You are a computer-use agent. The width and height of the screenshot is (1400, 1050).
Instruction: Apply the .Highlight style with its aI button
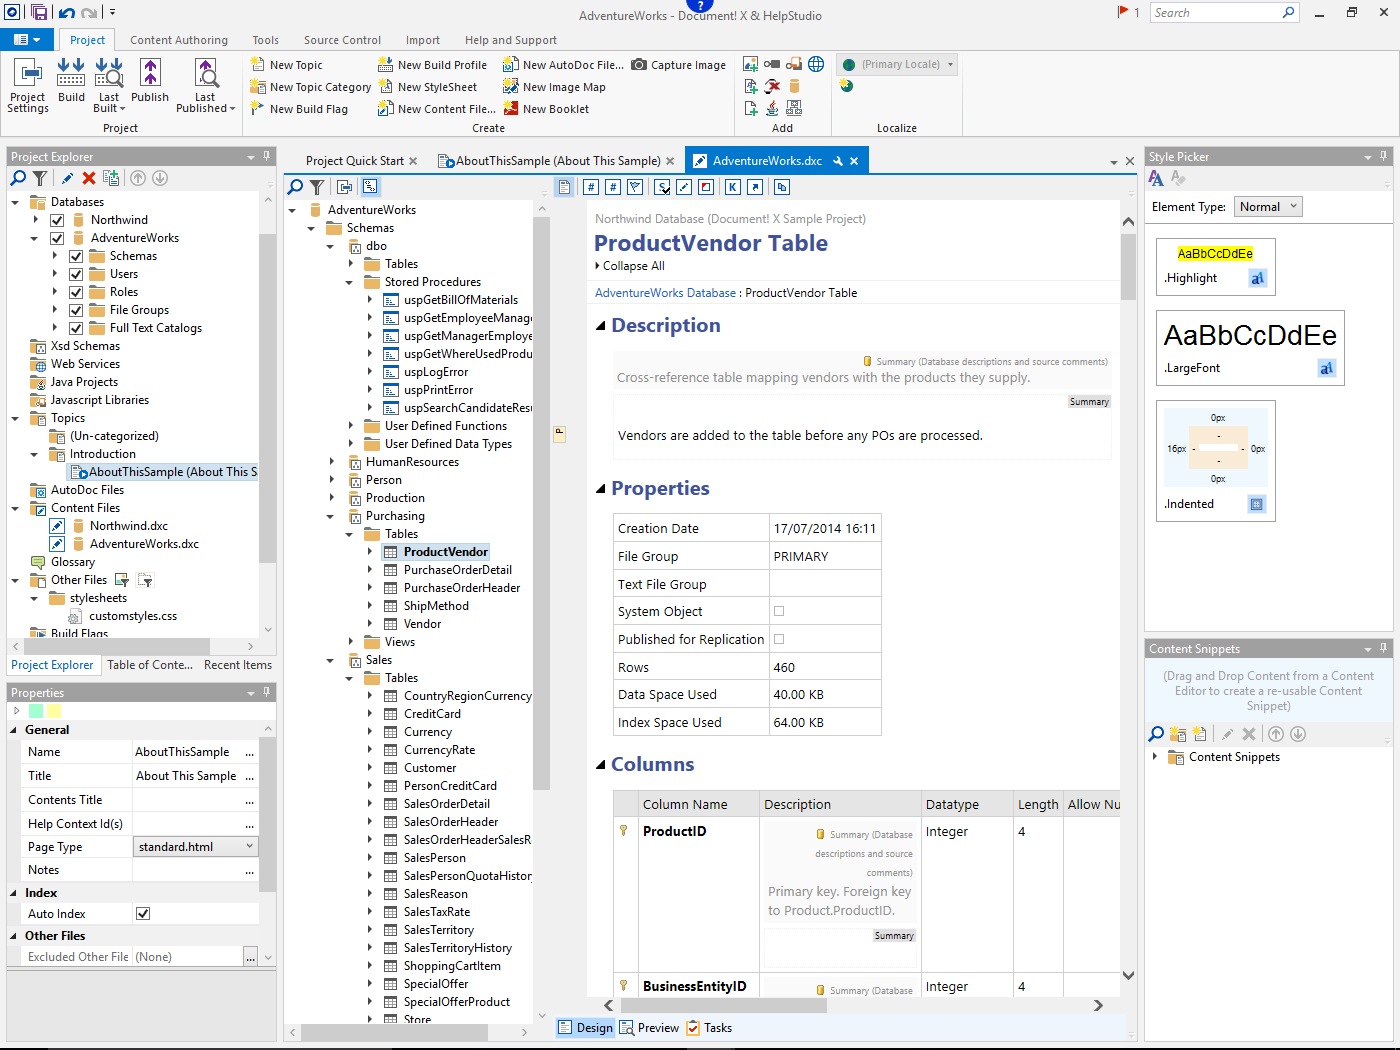(x=1258, y=278)
